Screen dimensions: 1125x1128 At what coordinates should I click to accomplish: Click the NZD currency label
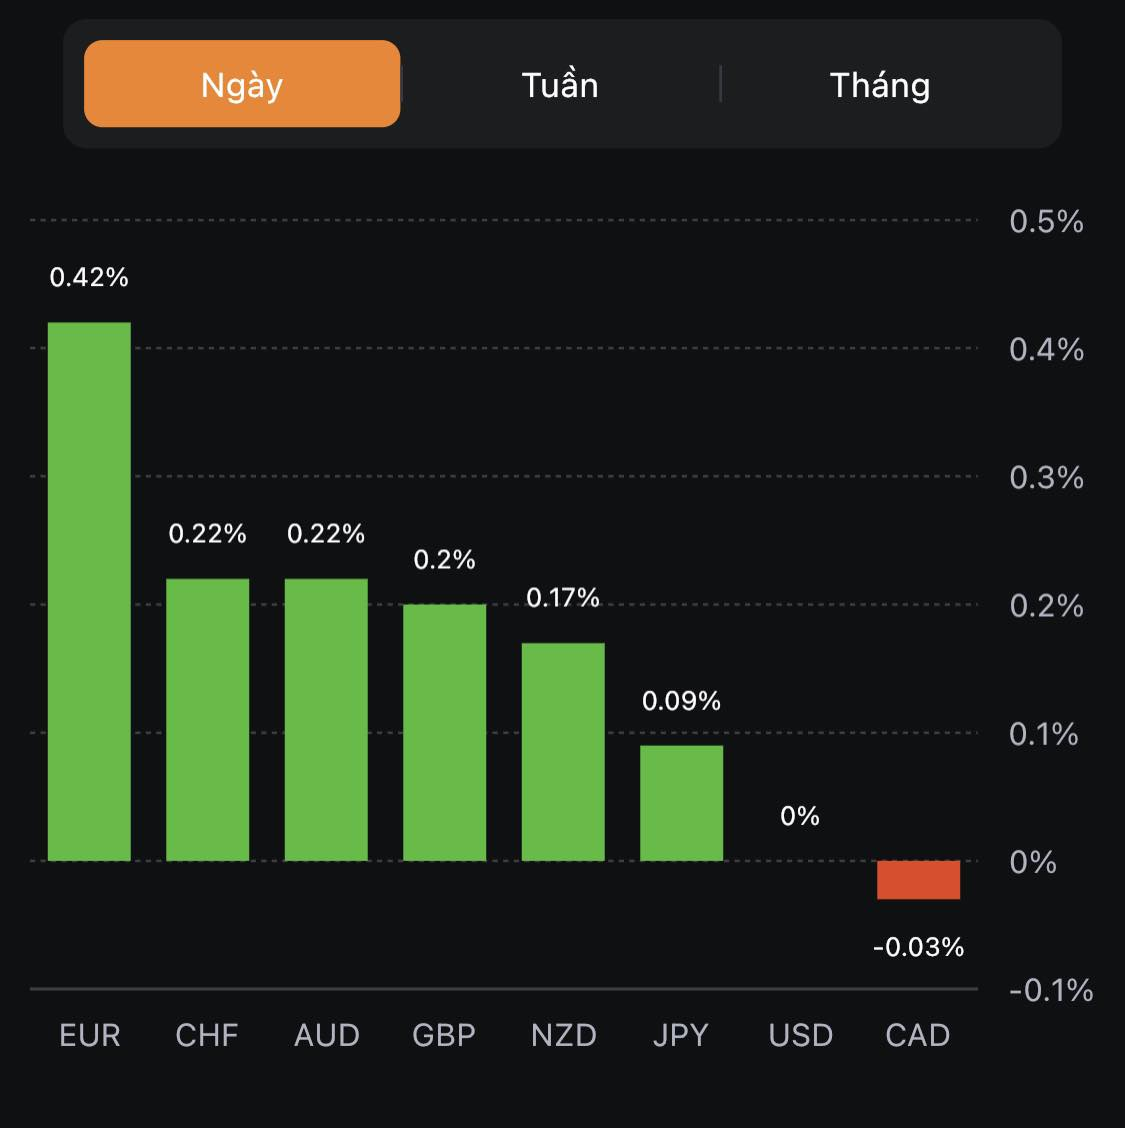563,1035
